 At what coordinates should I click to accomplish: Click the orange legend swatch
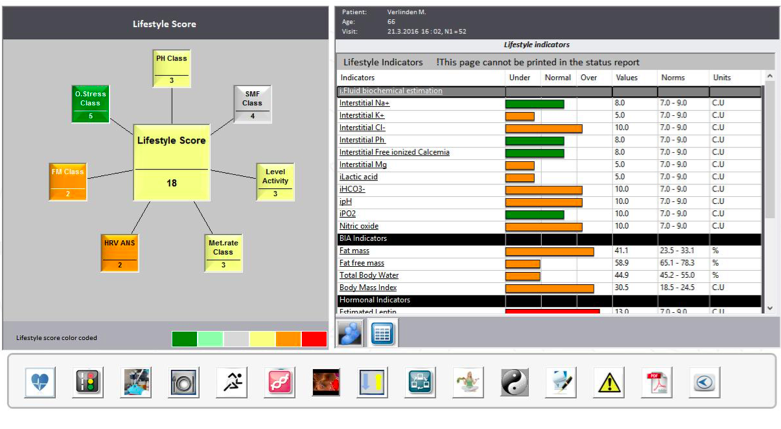coord(288,339)
